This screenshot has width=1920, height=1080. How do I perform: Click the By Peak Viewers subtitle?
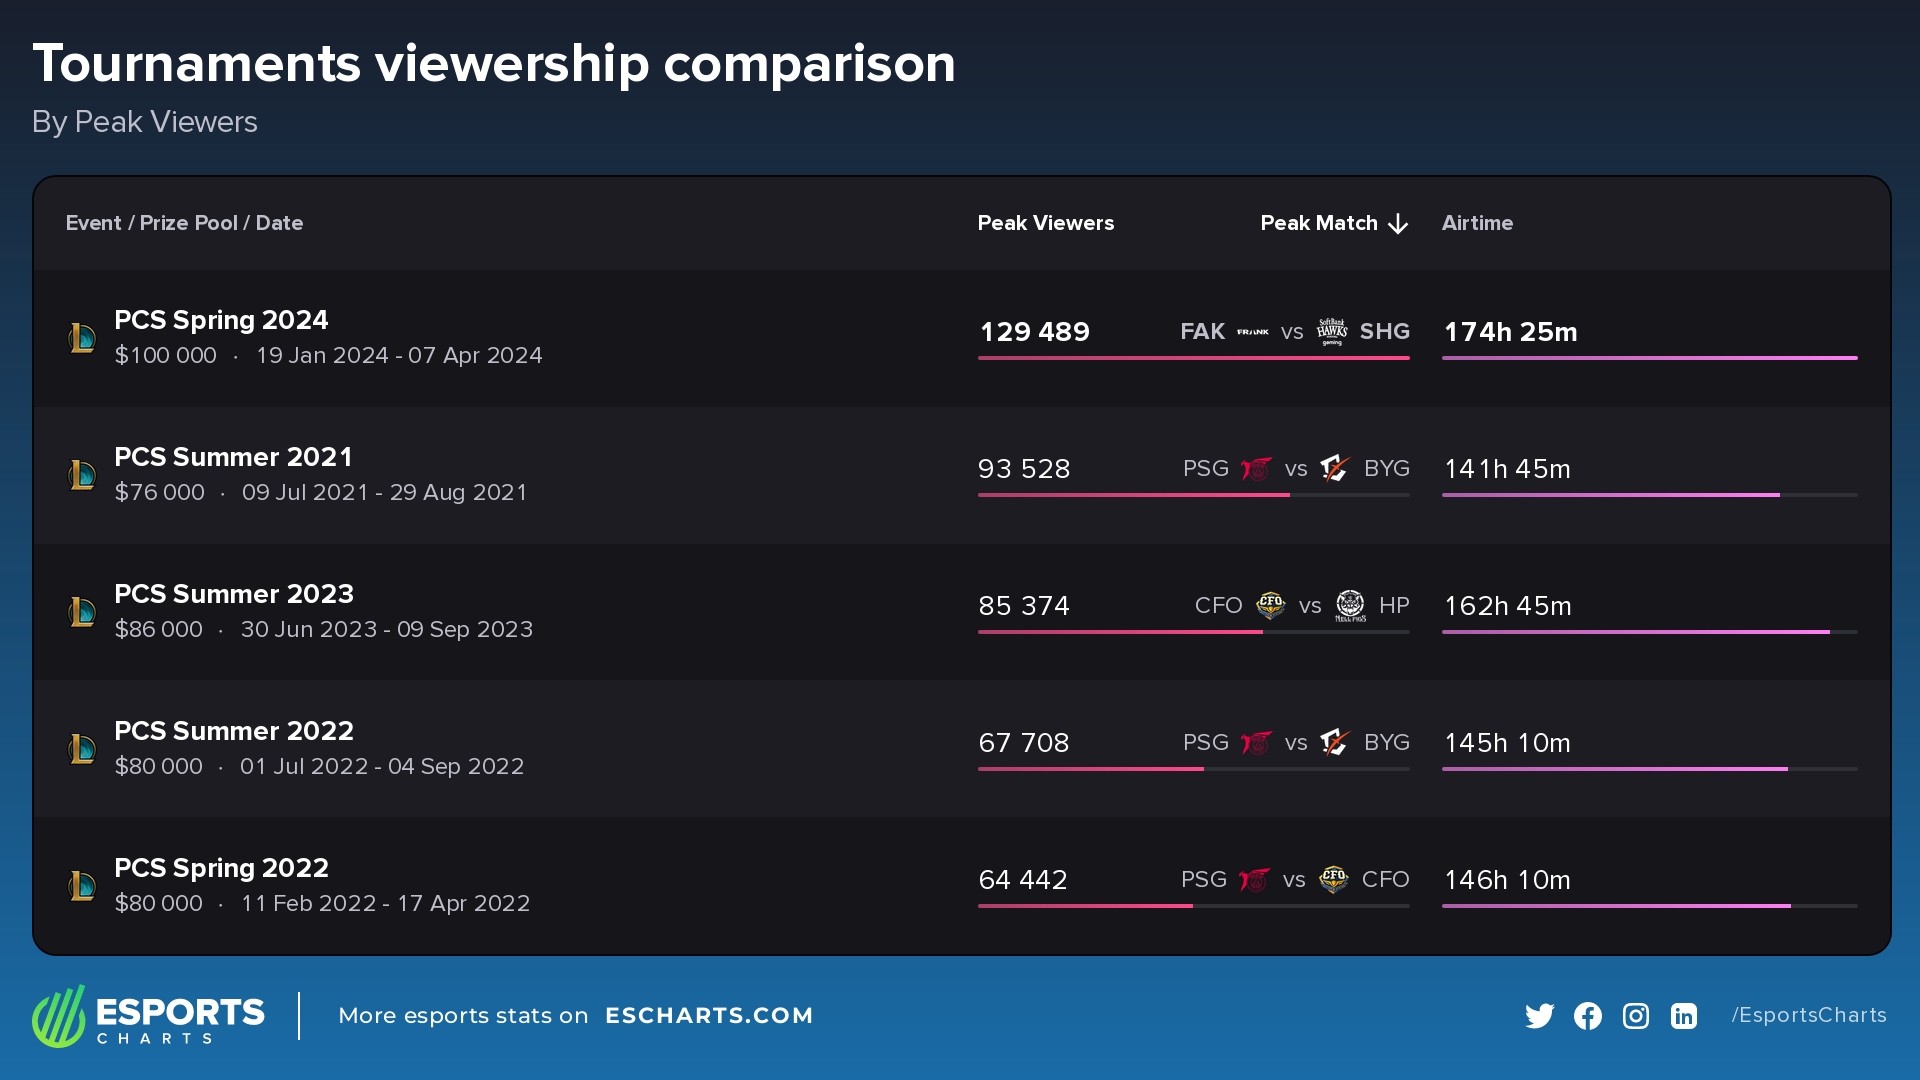coord(145,122)
